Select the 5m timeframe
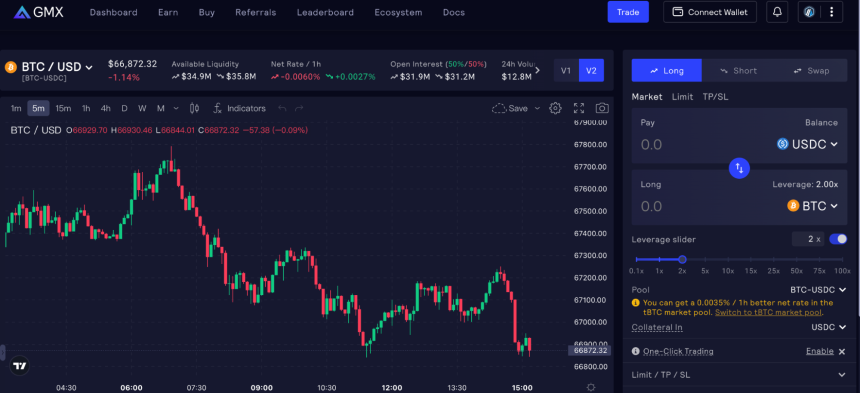The width and height of the screenshot is (860, 393). (38, 109)
